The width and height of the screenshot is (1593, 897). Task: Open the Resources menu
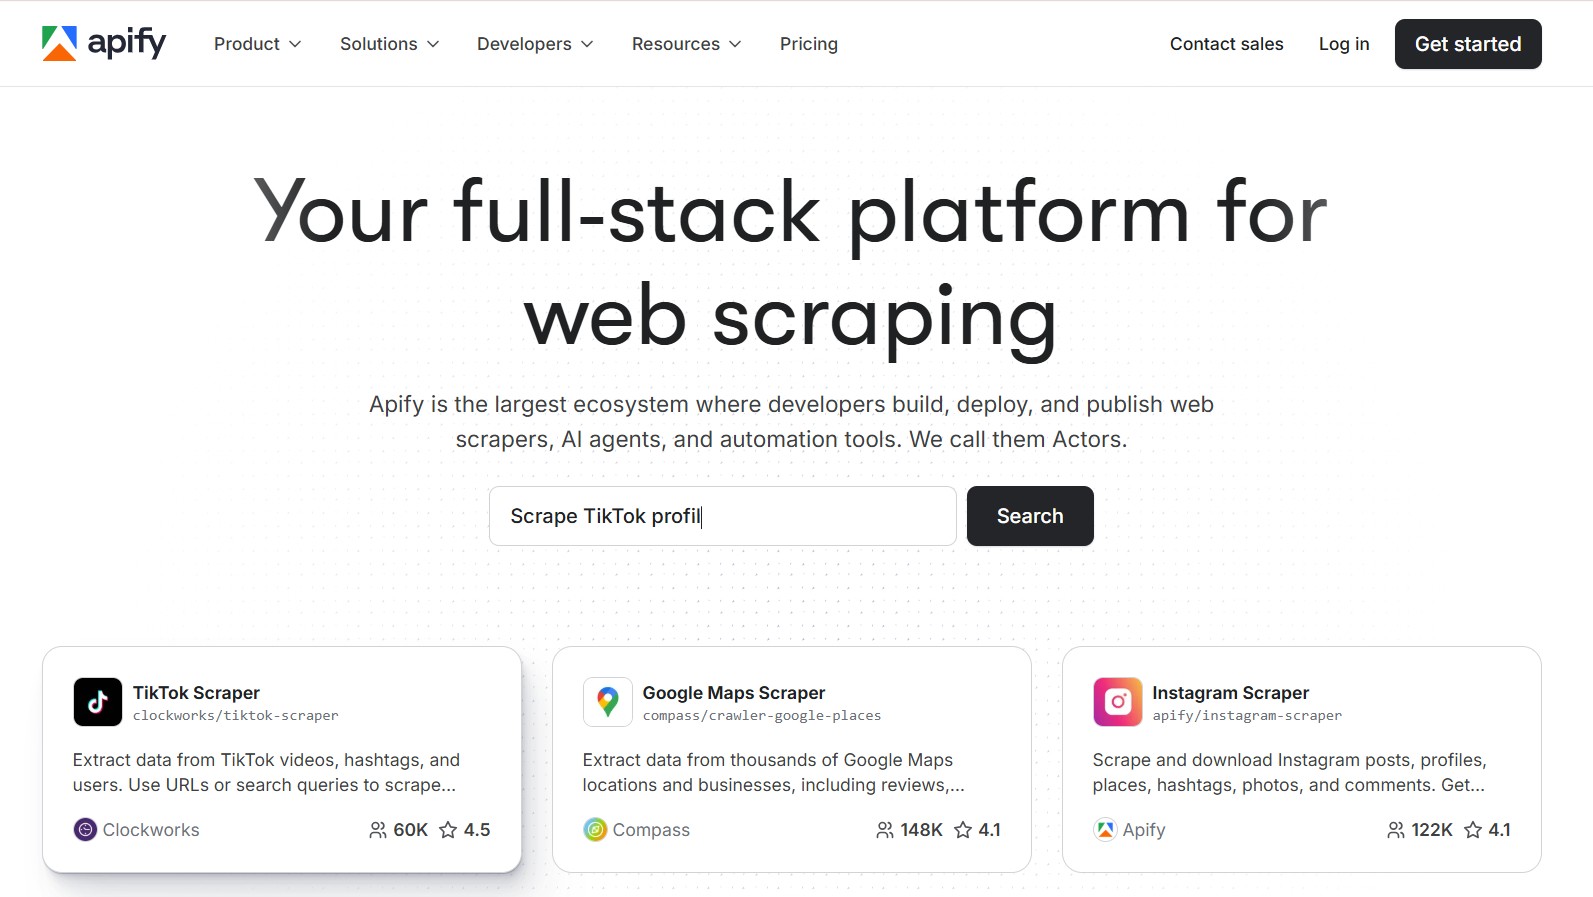pyautogui.click(x=685, y=44)
